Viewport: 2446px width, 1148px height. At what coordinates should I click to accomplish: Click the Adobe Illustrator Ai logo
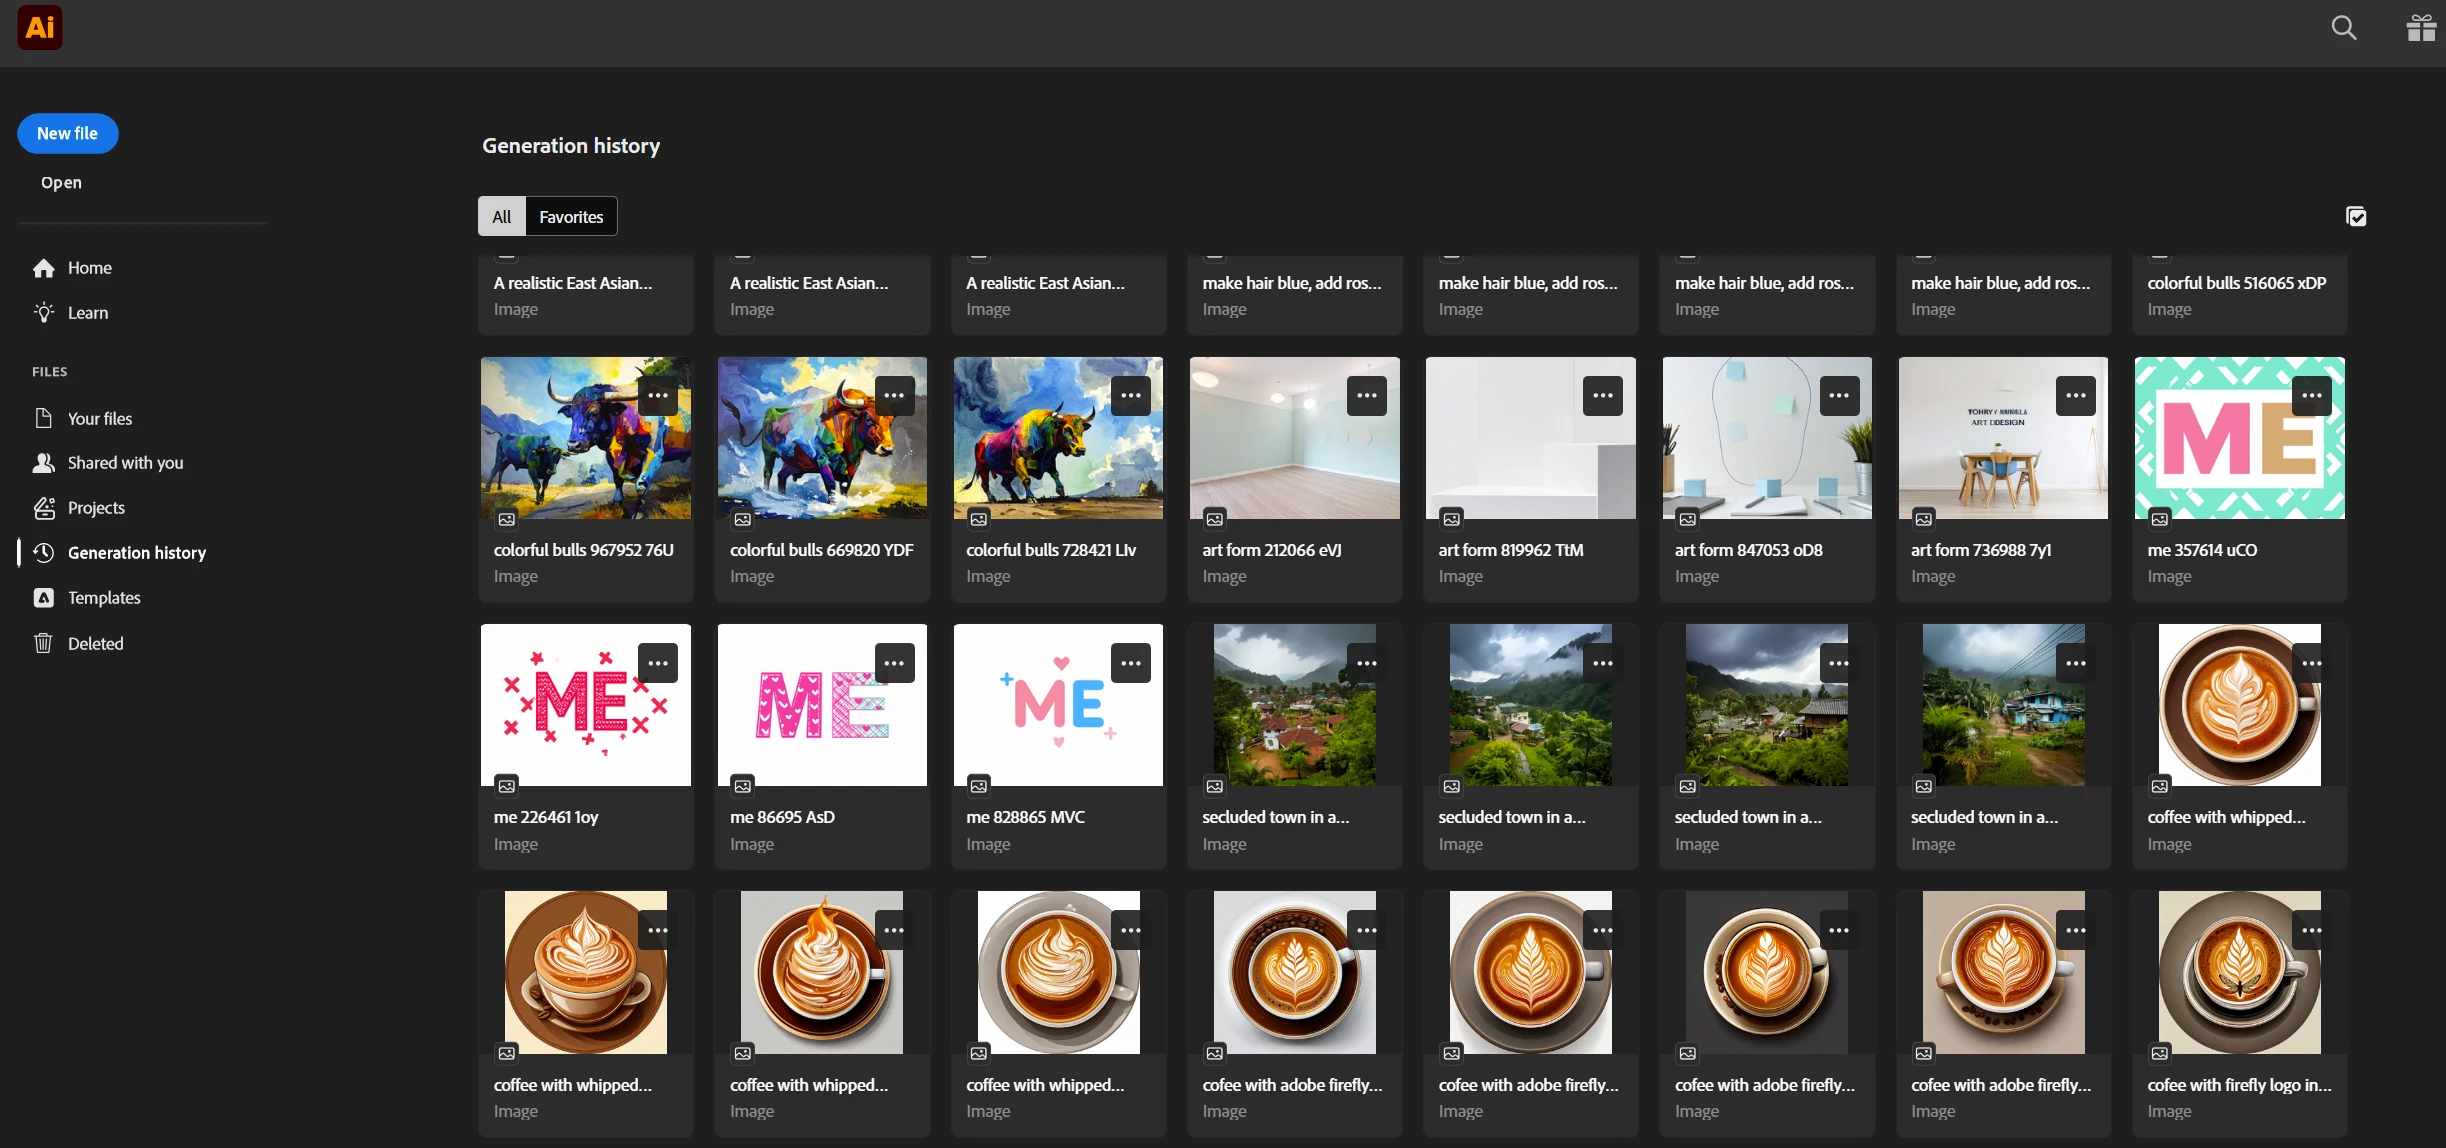(x=40, y=28)
